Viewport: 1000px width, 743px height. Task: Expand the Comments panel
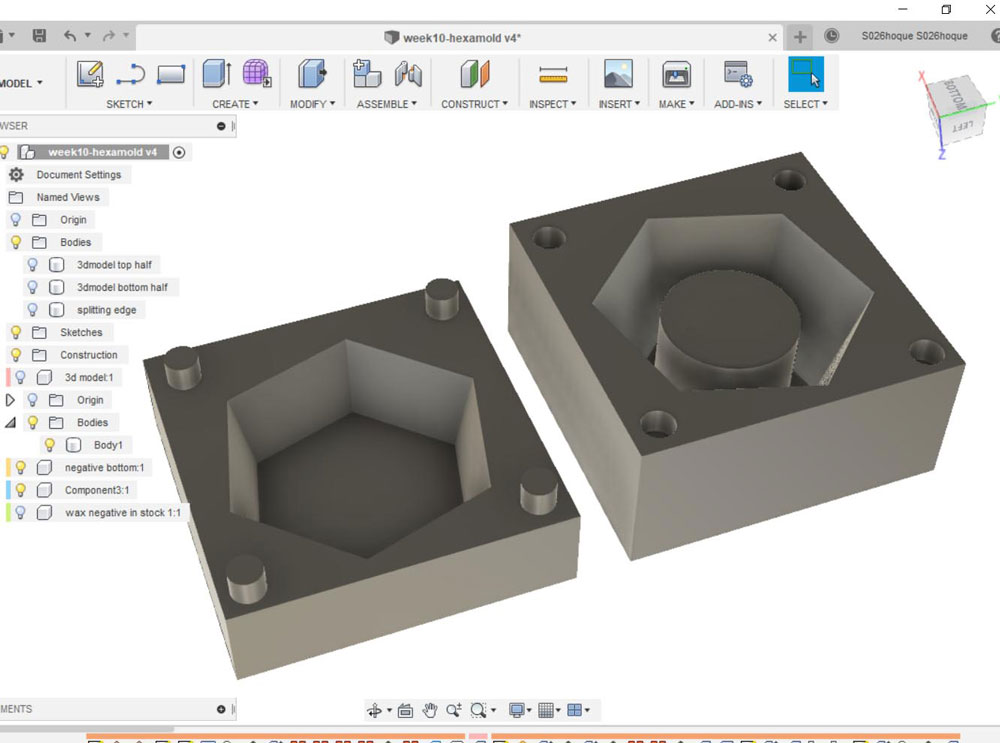pyautogui.click(x=221, y=709)
